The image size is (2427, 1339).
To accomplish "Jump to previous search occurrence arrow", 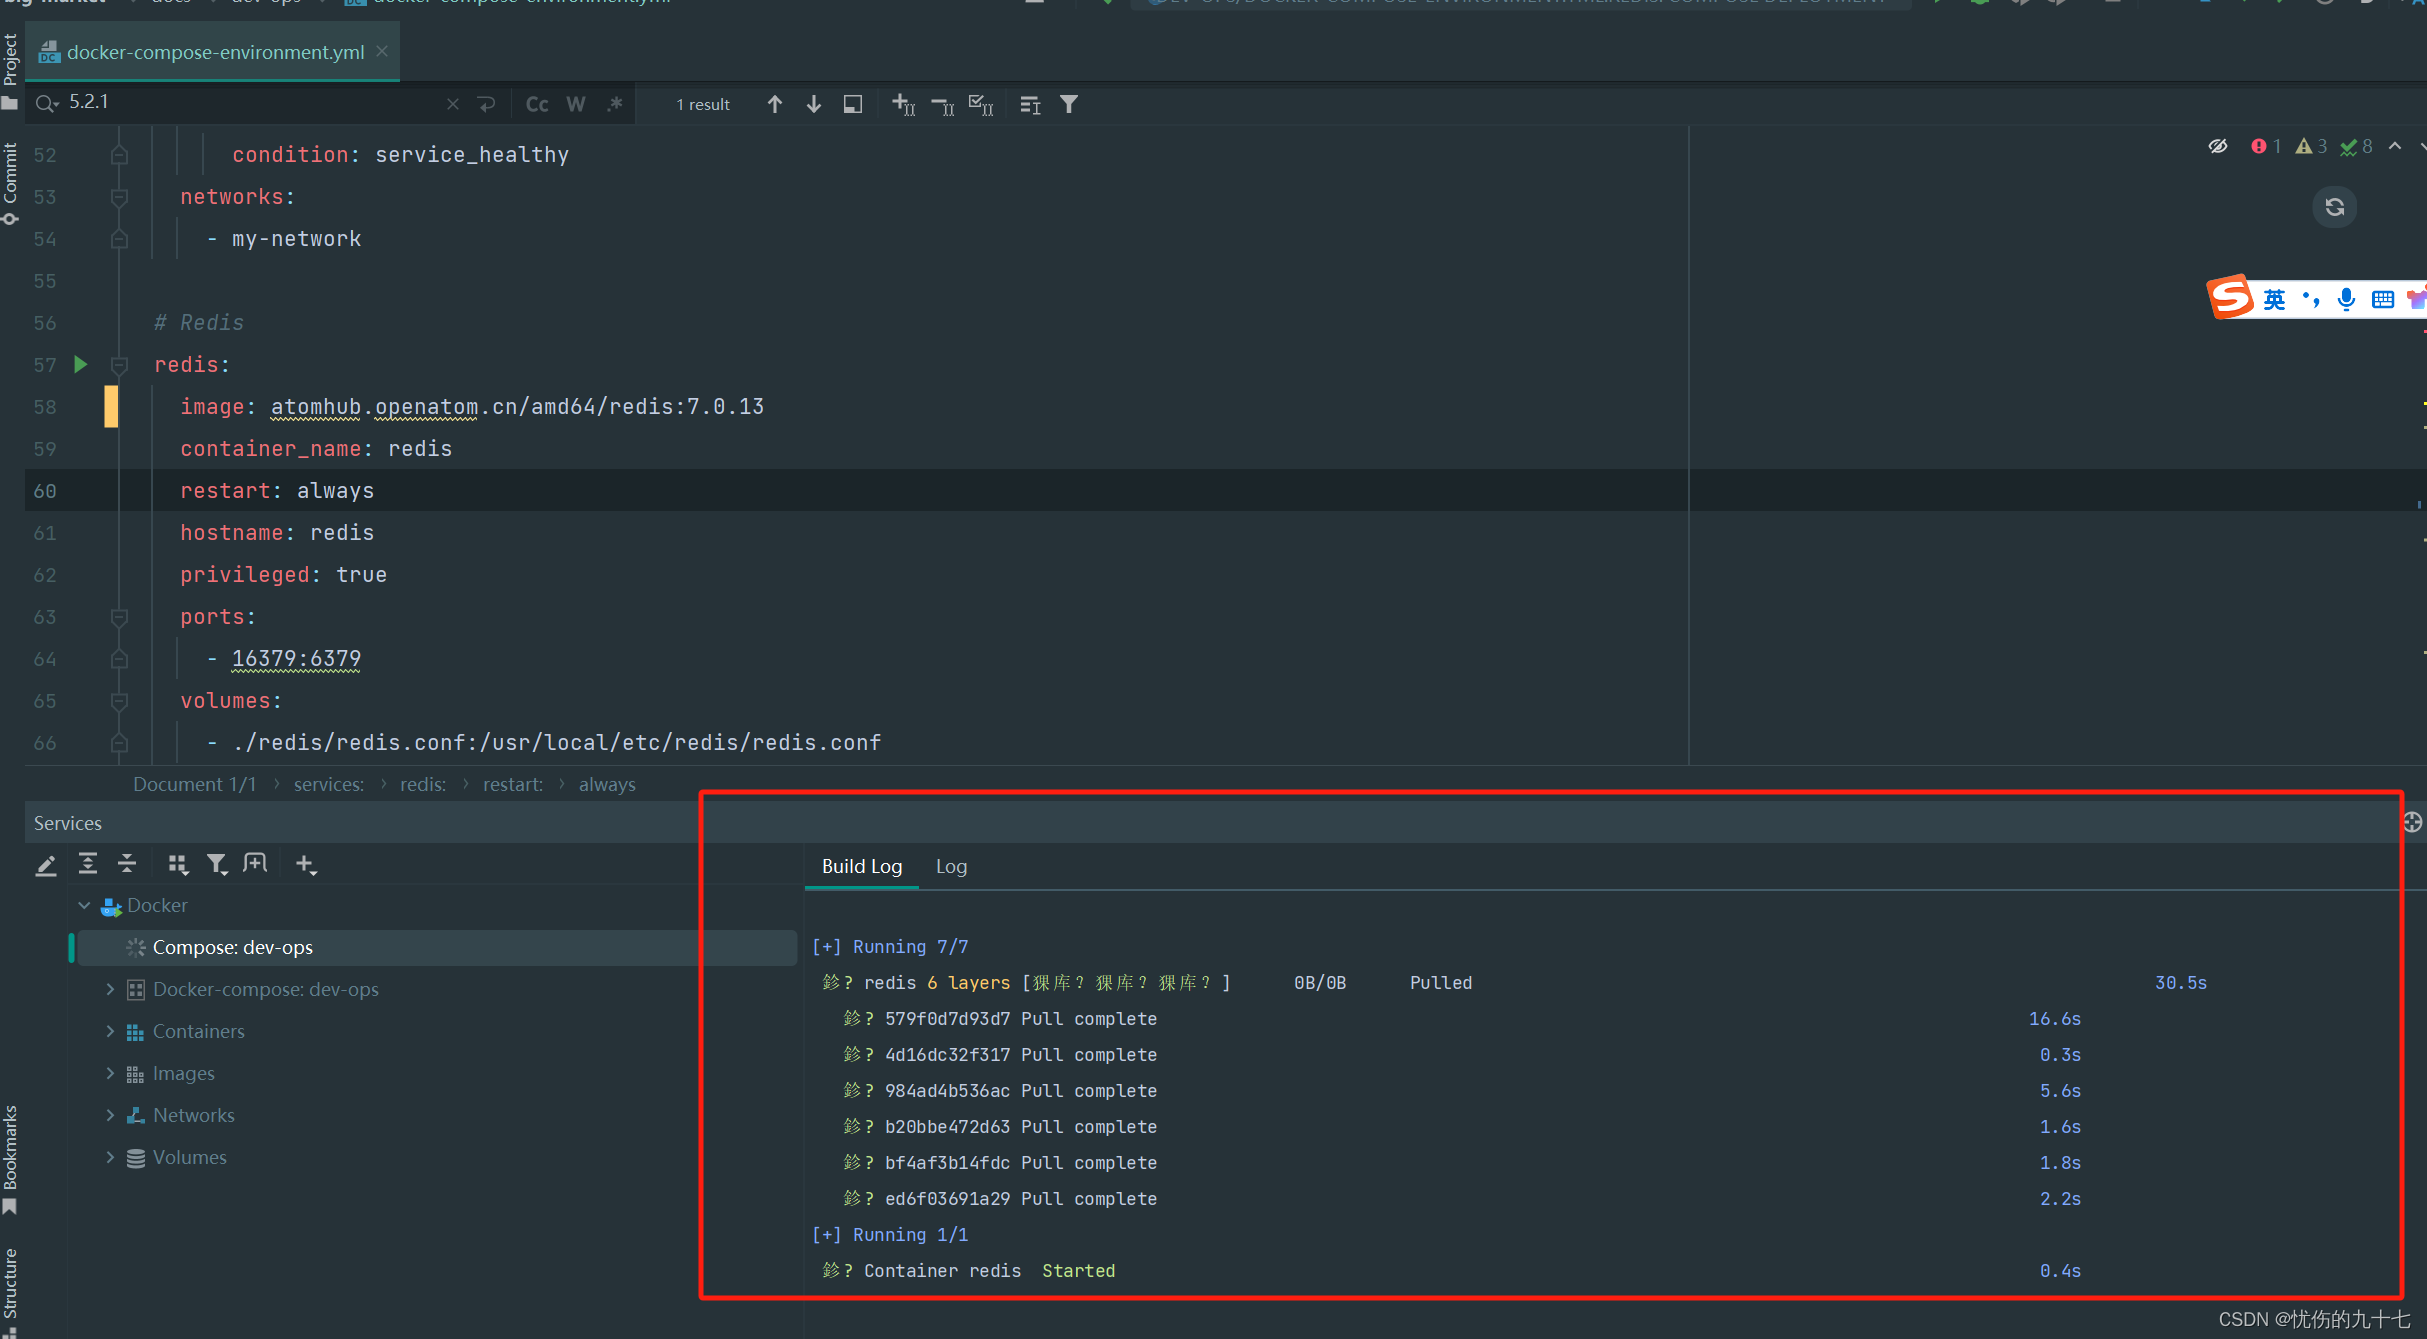I will (x=774, y=104).
